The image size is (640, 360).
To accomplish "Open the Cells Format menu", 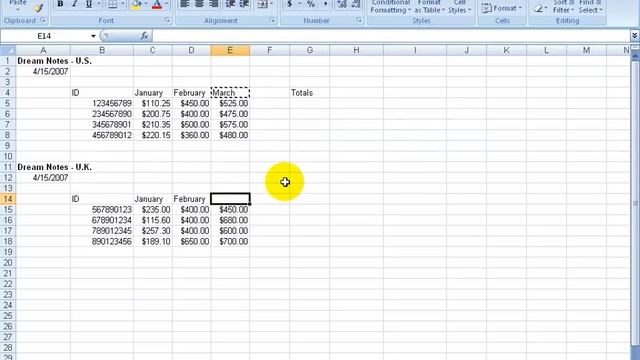I will click(502, 8).
